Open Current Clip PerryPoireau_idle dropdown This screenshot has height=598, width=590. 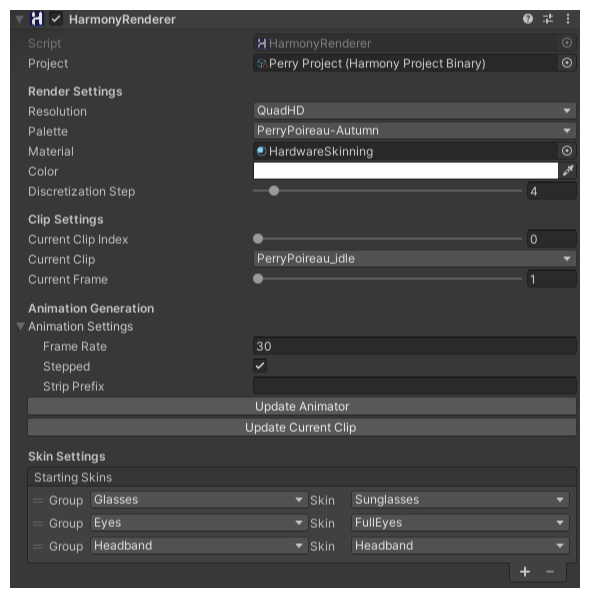(415, 259)
